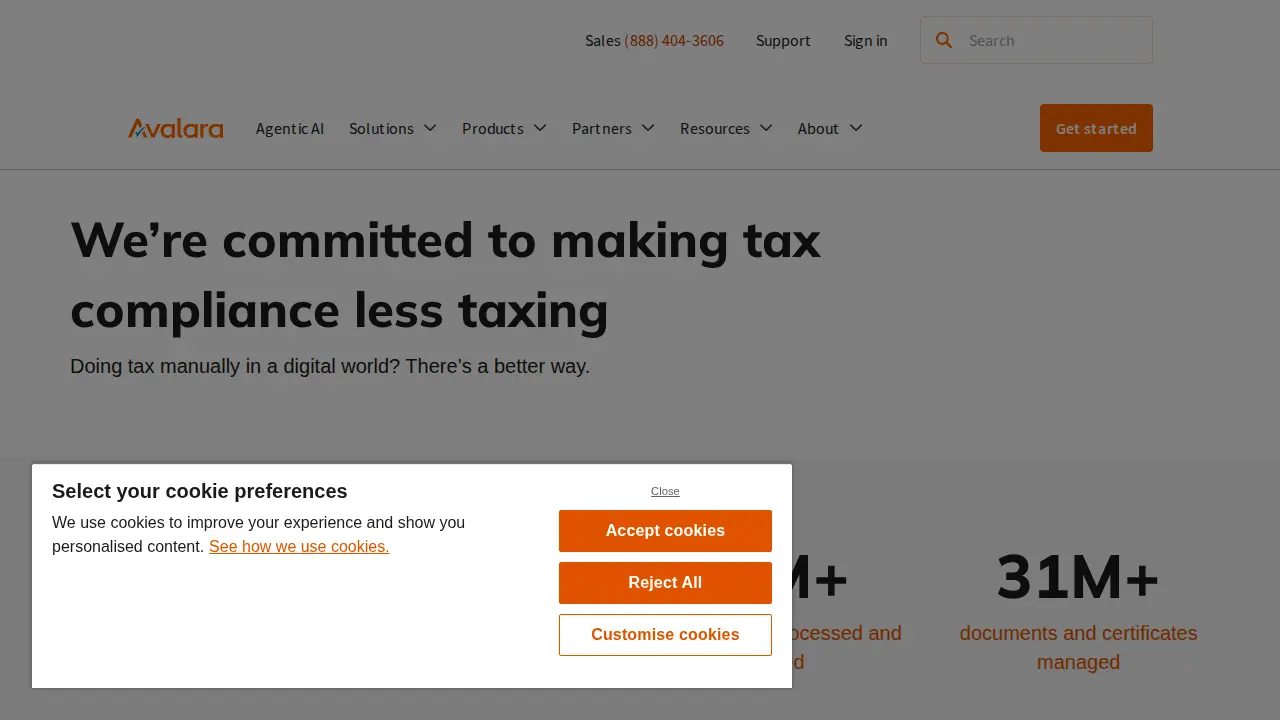Focus the Search input field

pyautogui.click(x=1036, y=40)
